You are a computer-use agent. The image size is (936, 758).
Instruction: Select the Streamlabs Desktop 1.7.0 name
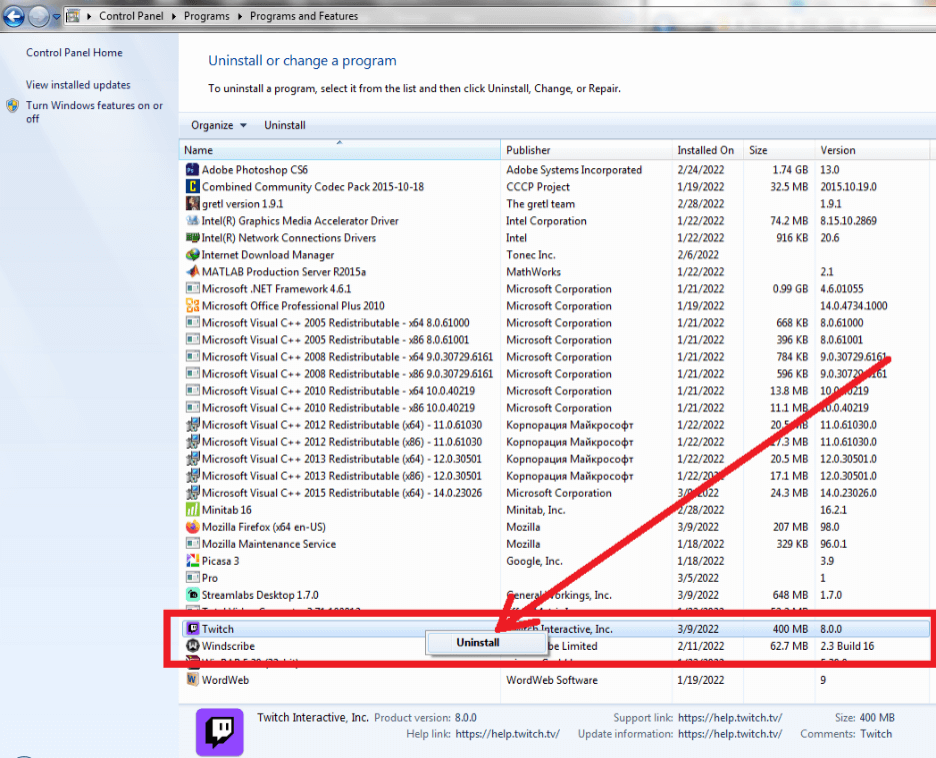(260, 595)
